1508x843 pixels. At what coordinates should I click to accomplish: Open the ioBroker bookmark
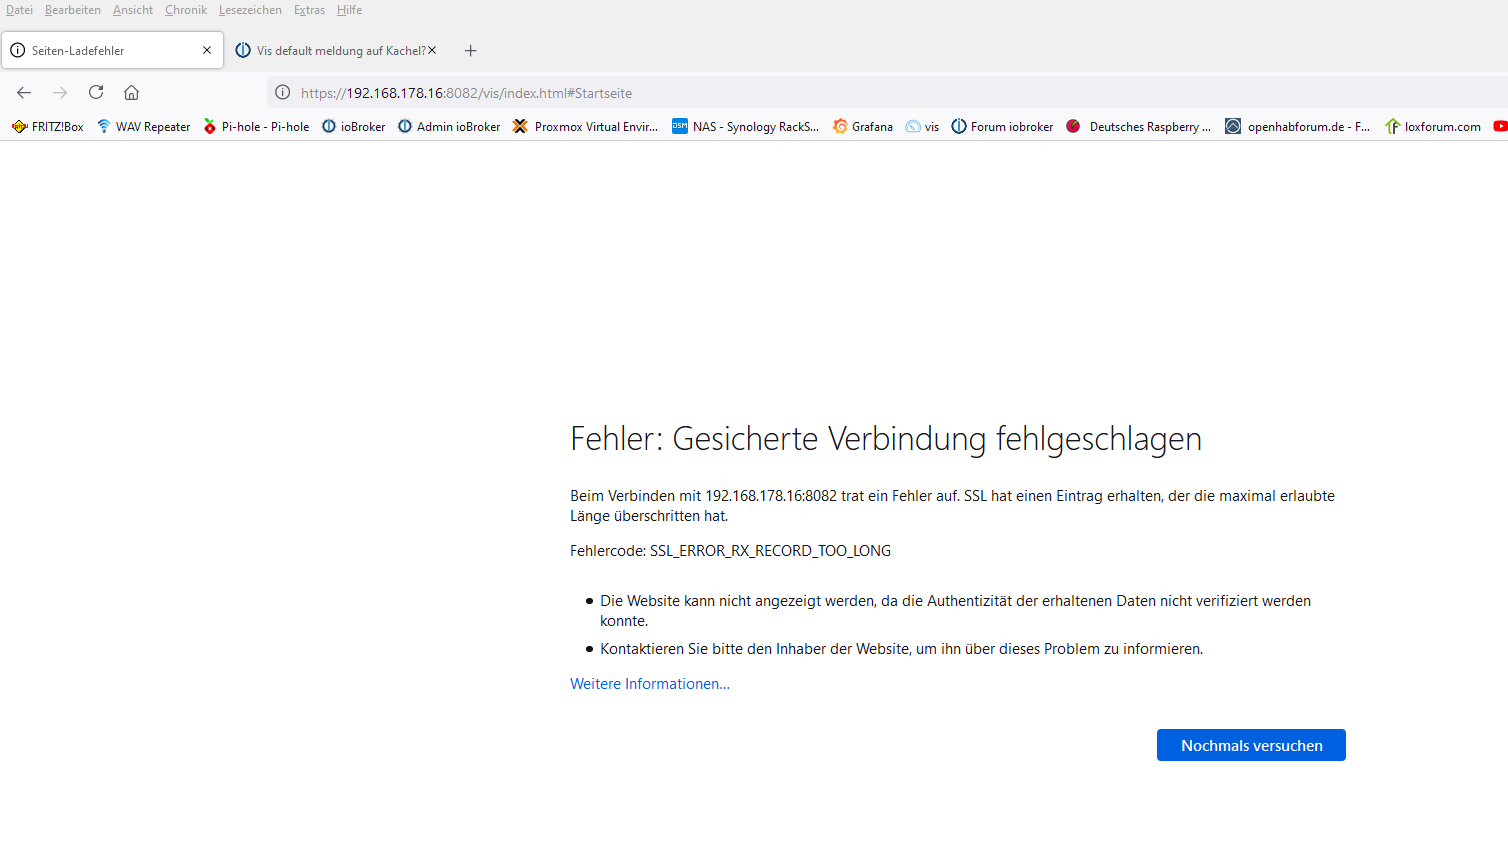[353, 127]
